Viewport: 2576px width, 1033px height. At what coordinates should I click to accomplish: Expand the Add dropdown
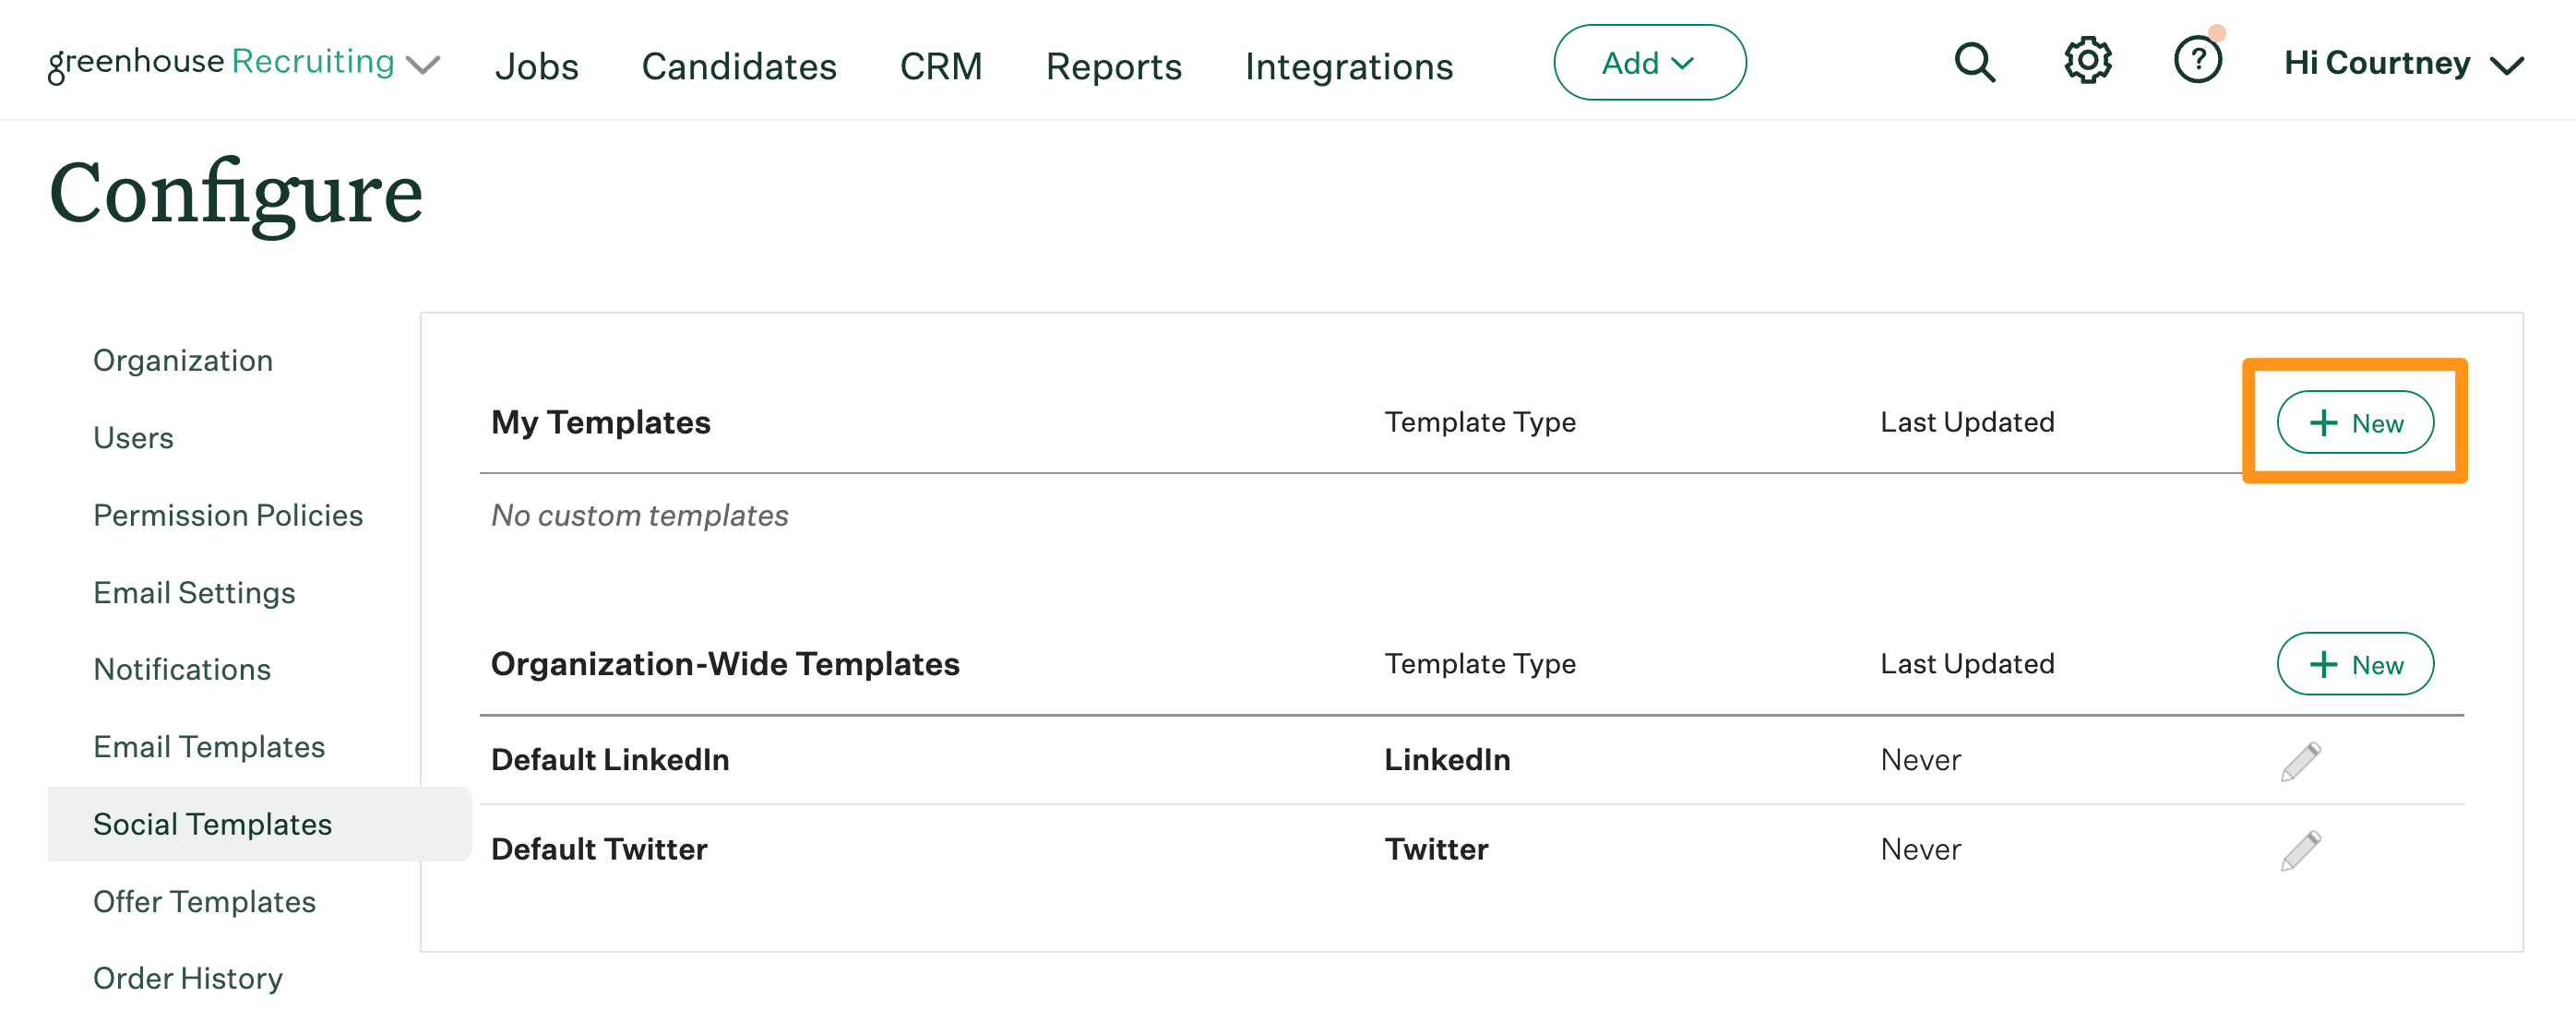tap(1649, 62)
